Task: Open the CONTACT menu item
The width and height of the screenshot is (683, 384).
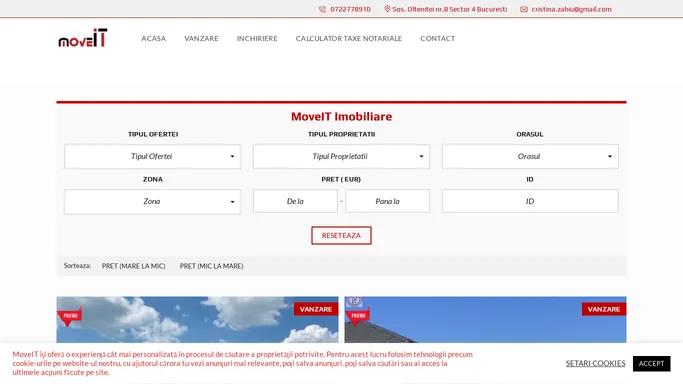Action: point(438,38)
